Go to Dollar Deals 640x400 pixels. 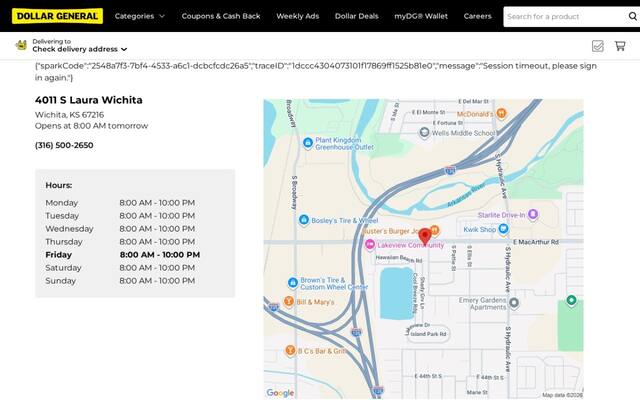357,16
